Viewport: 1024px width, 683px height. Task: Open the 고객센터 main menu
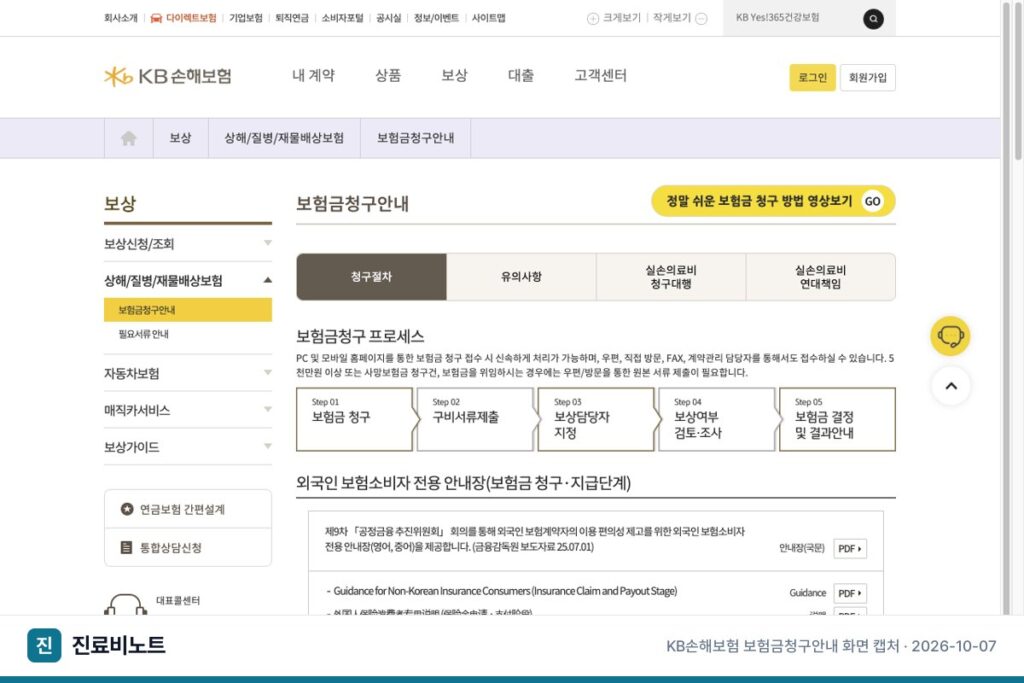click(x=601, y=76)
